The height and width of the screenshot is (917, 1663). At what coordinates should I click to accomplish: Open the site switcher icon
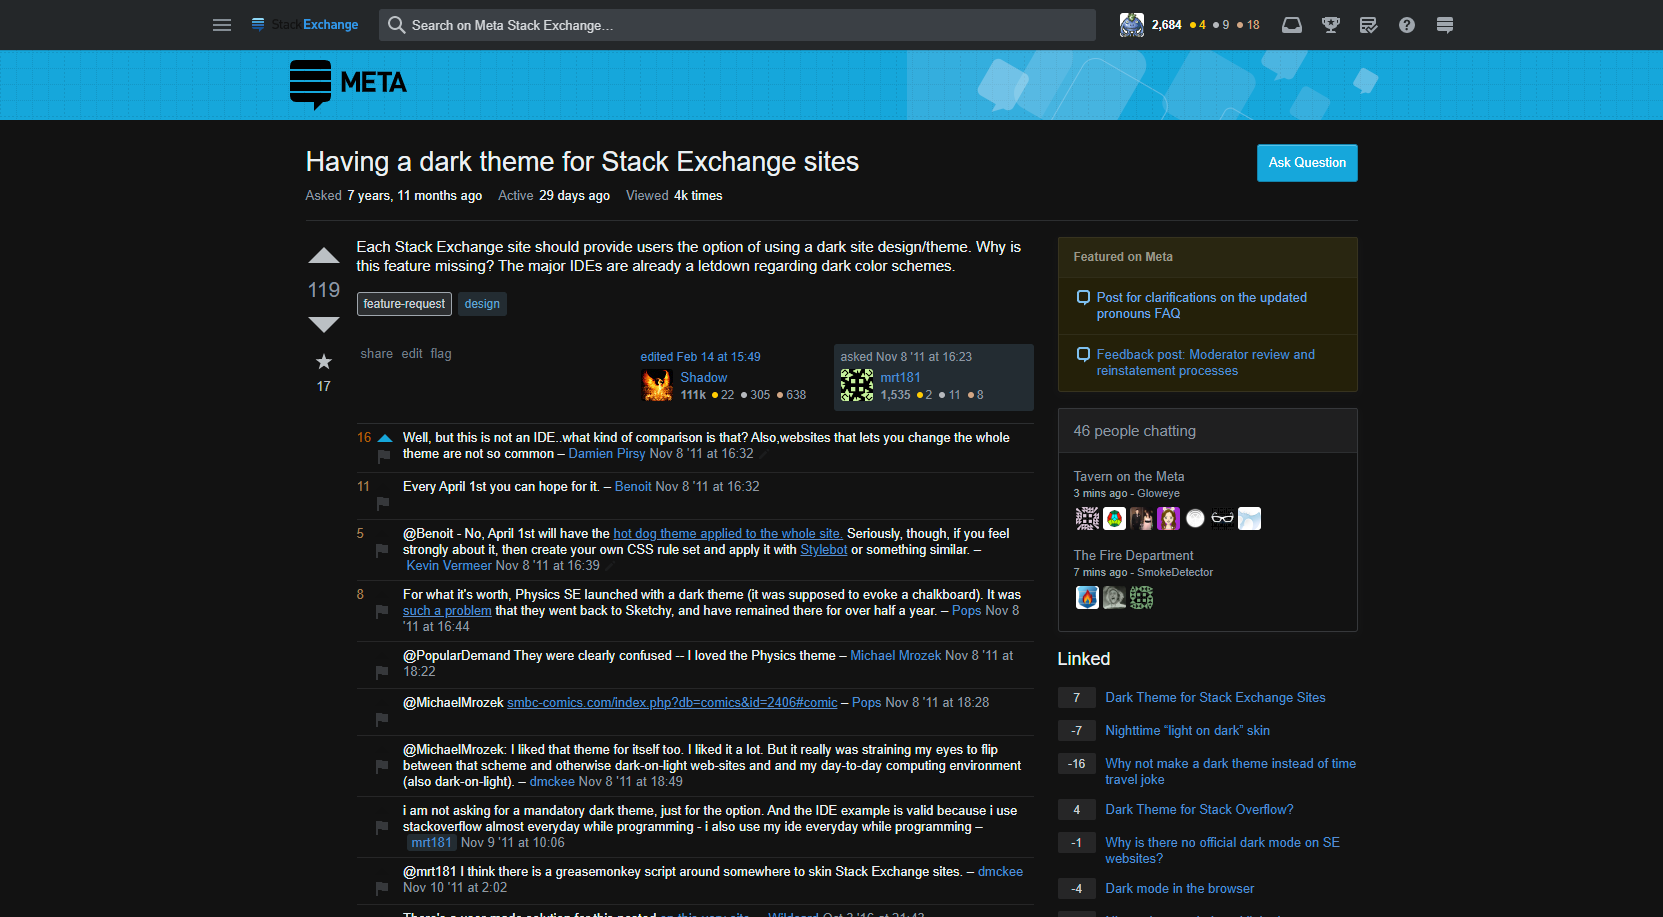[x=1445, y=25]
